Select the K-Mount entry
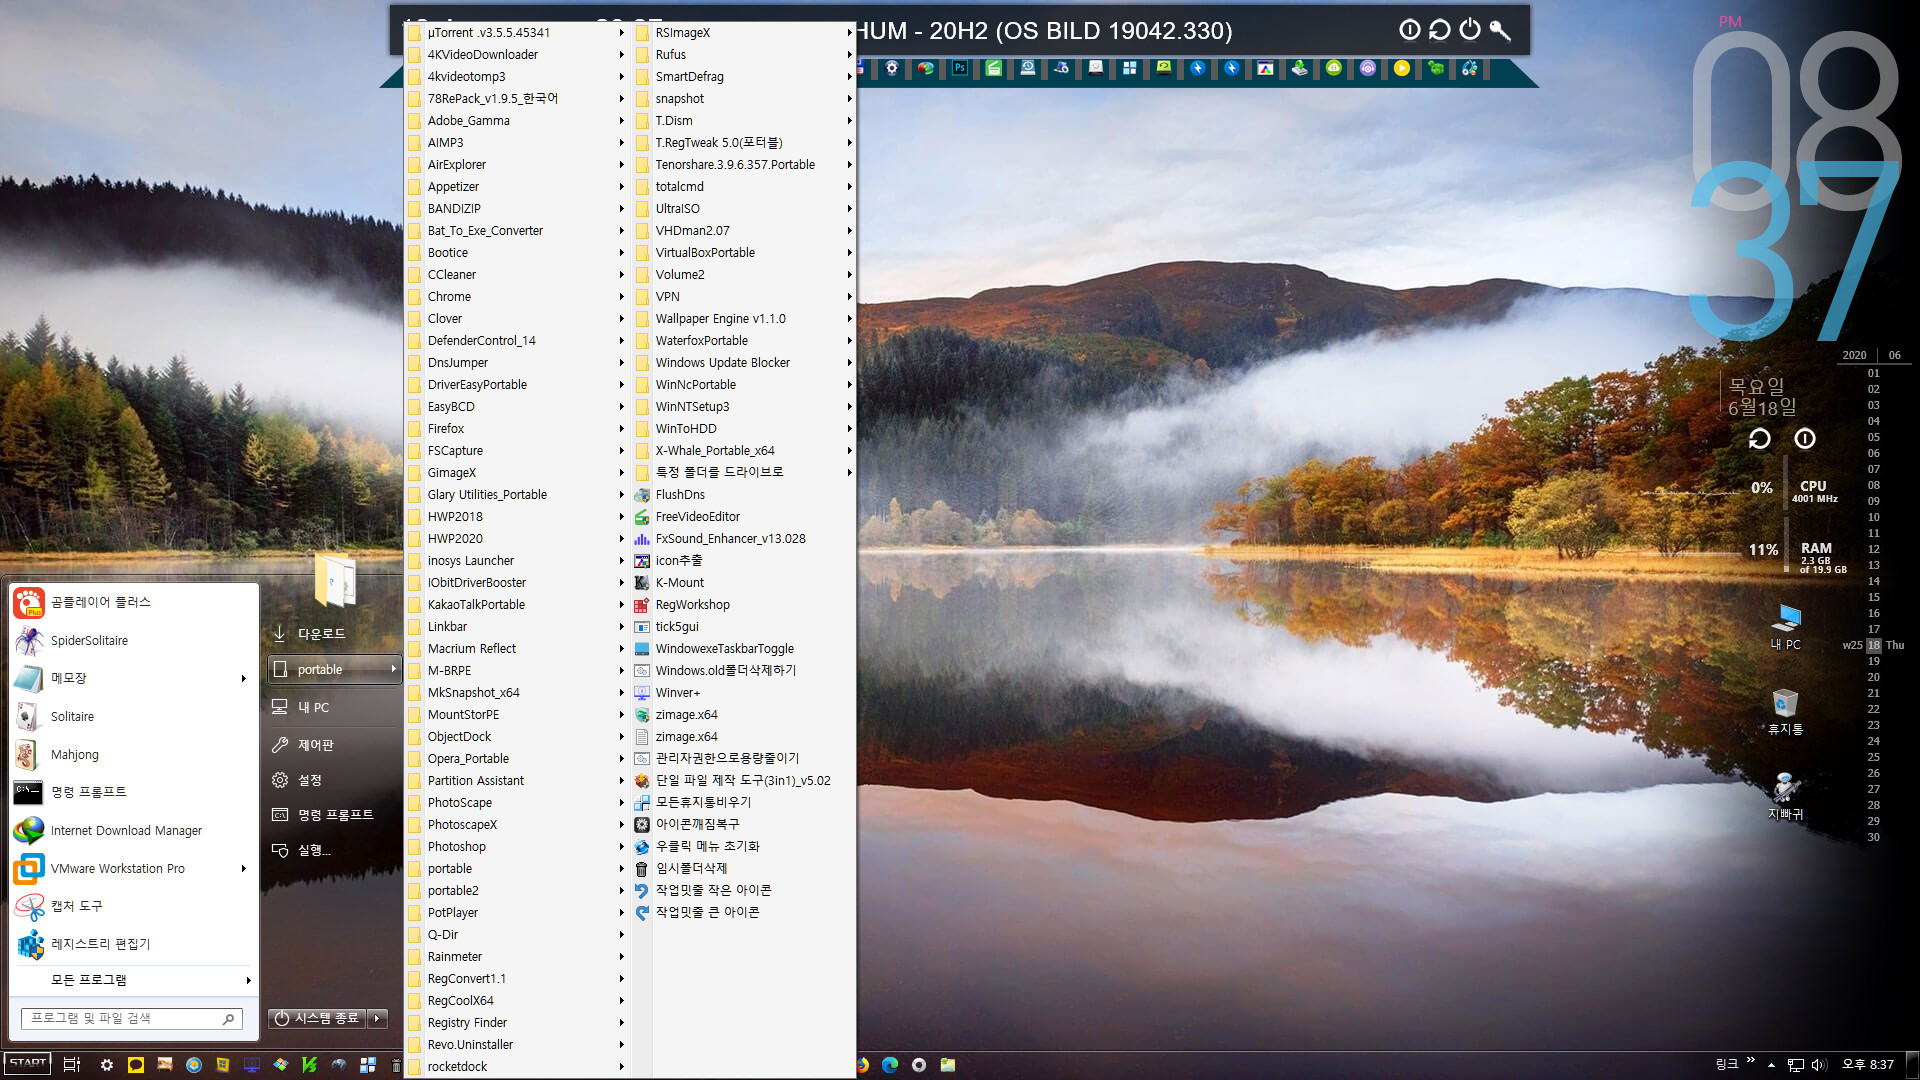1920x1080 pixels. point(744,583)
